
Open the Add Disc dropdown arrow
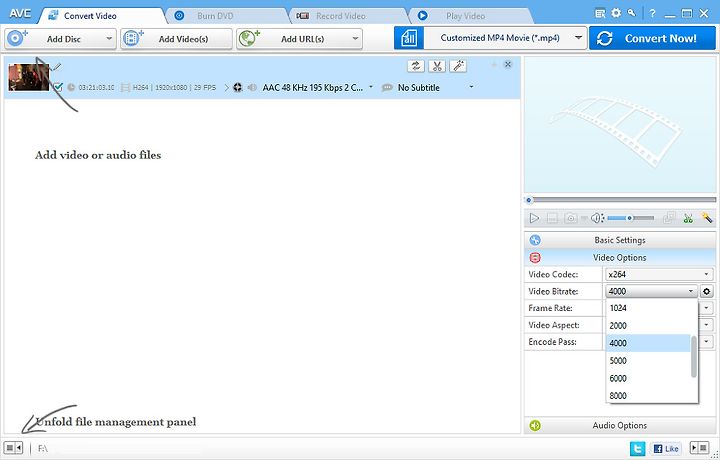pyautogui.click(x=109, y=39)
